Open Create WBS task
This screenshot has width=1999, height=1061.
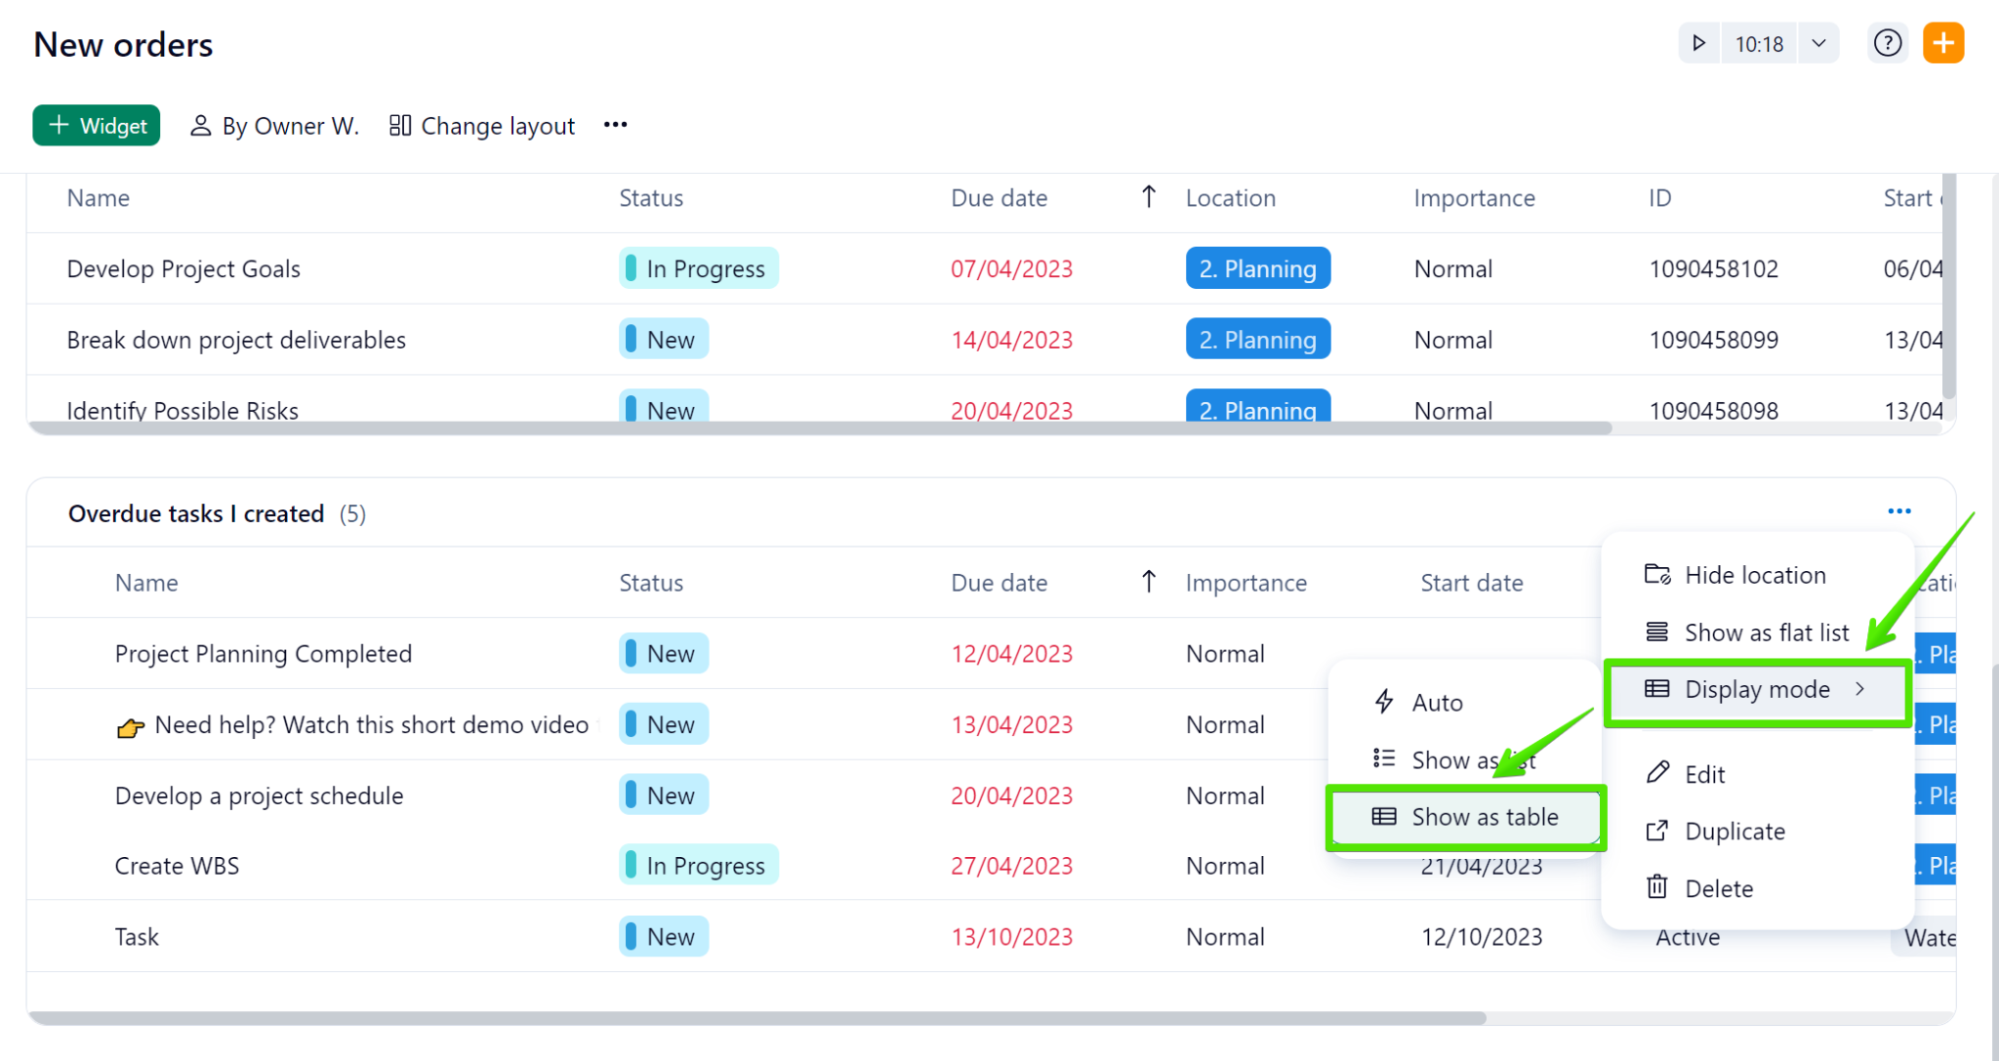pyautogui.click(x=177, y=866)
